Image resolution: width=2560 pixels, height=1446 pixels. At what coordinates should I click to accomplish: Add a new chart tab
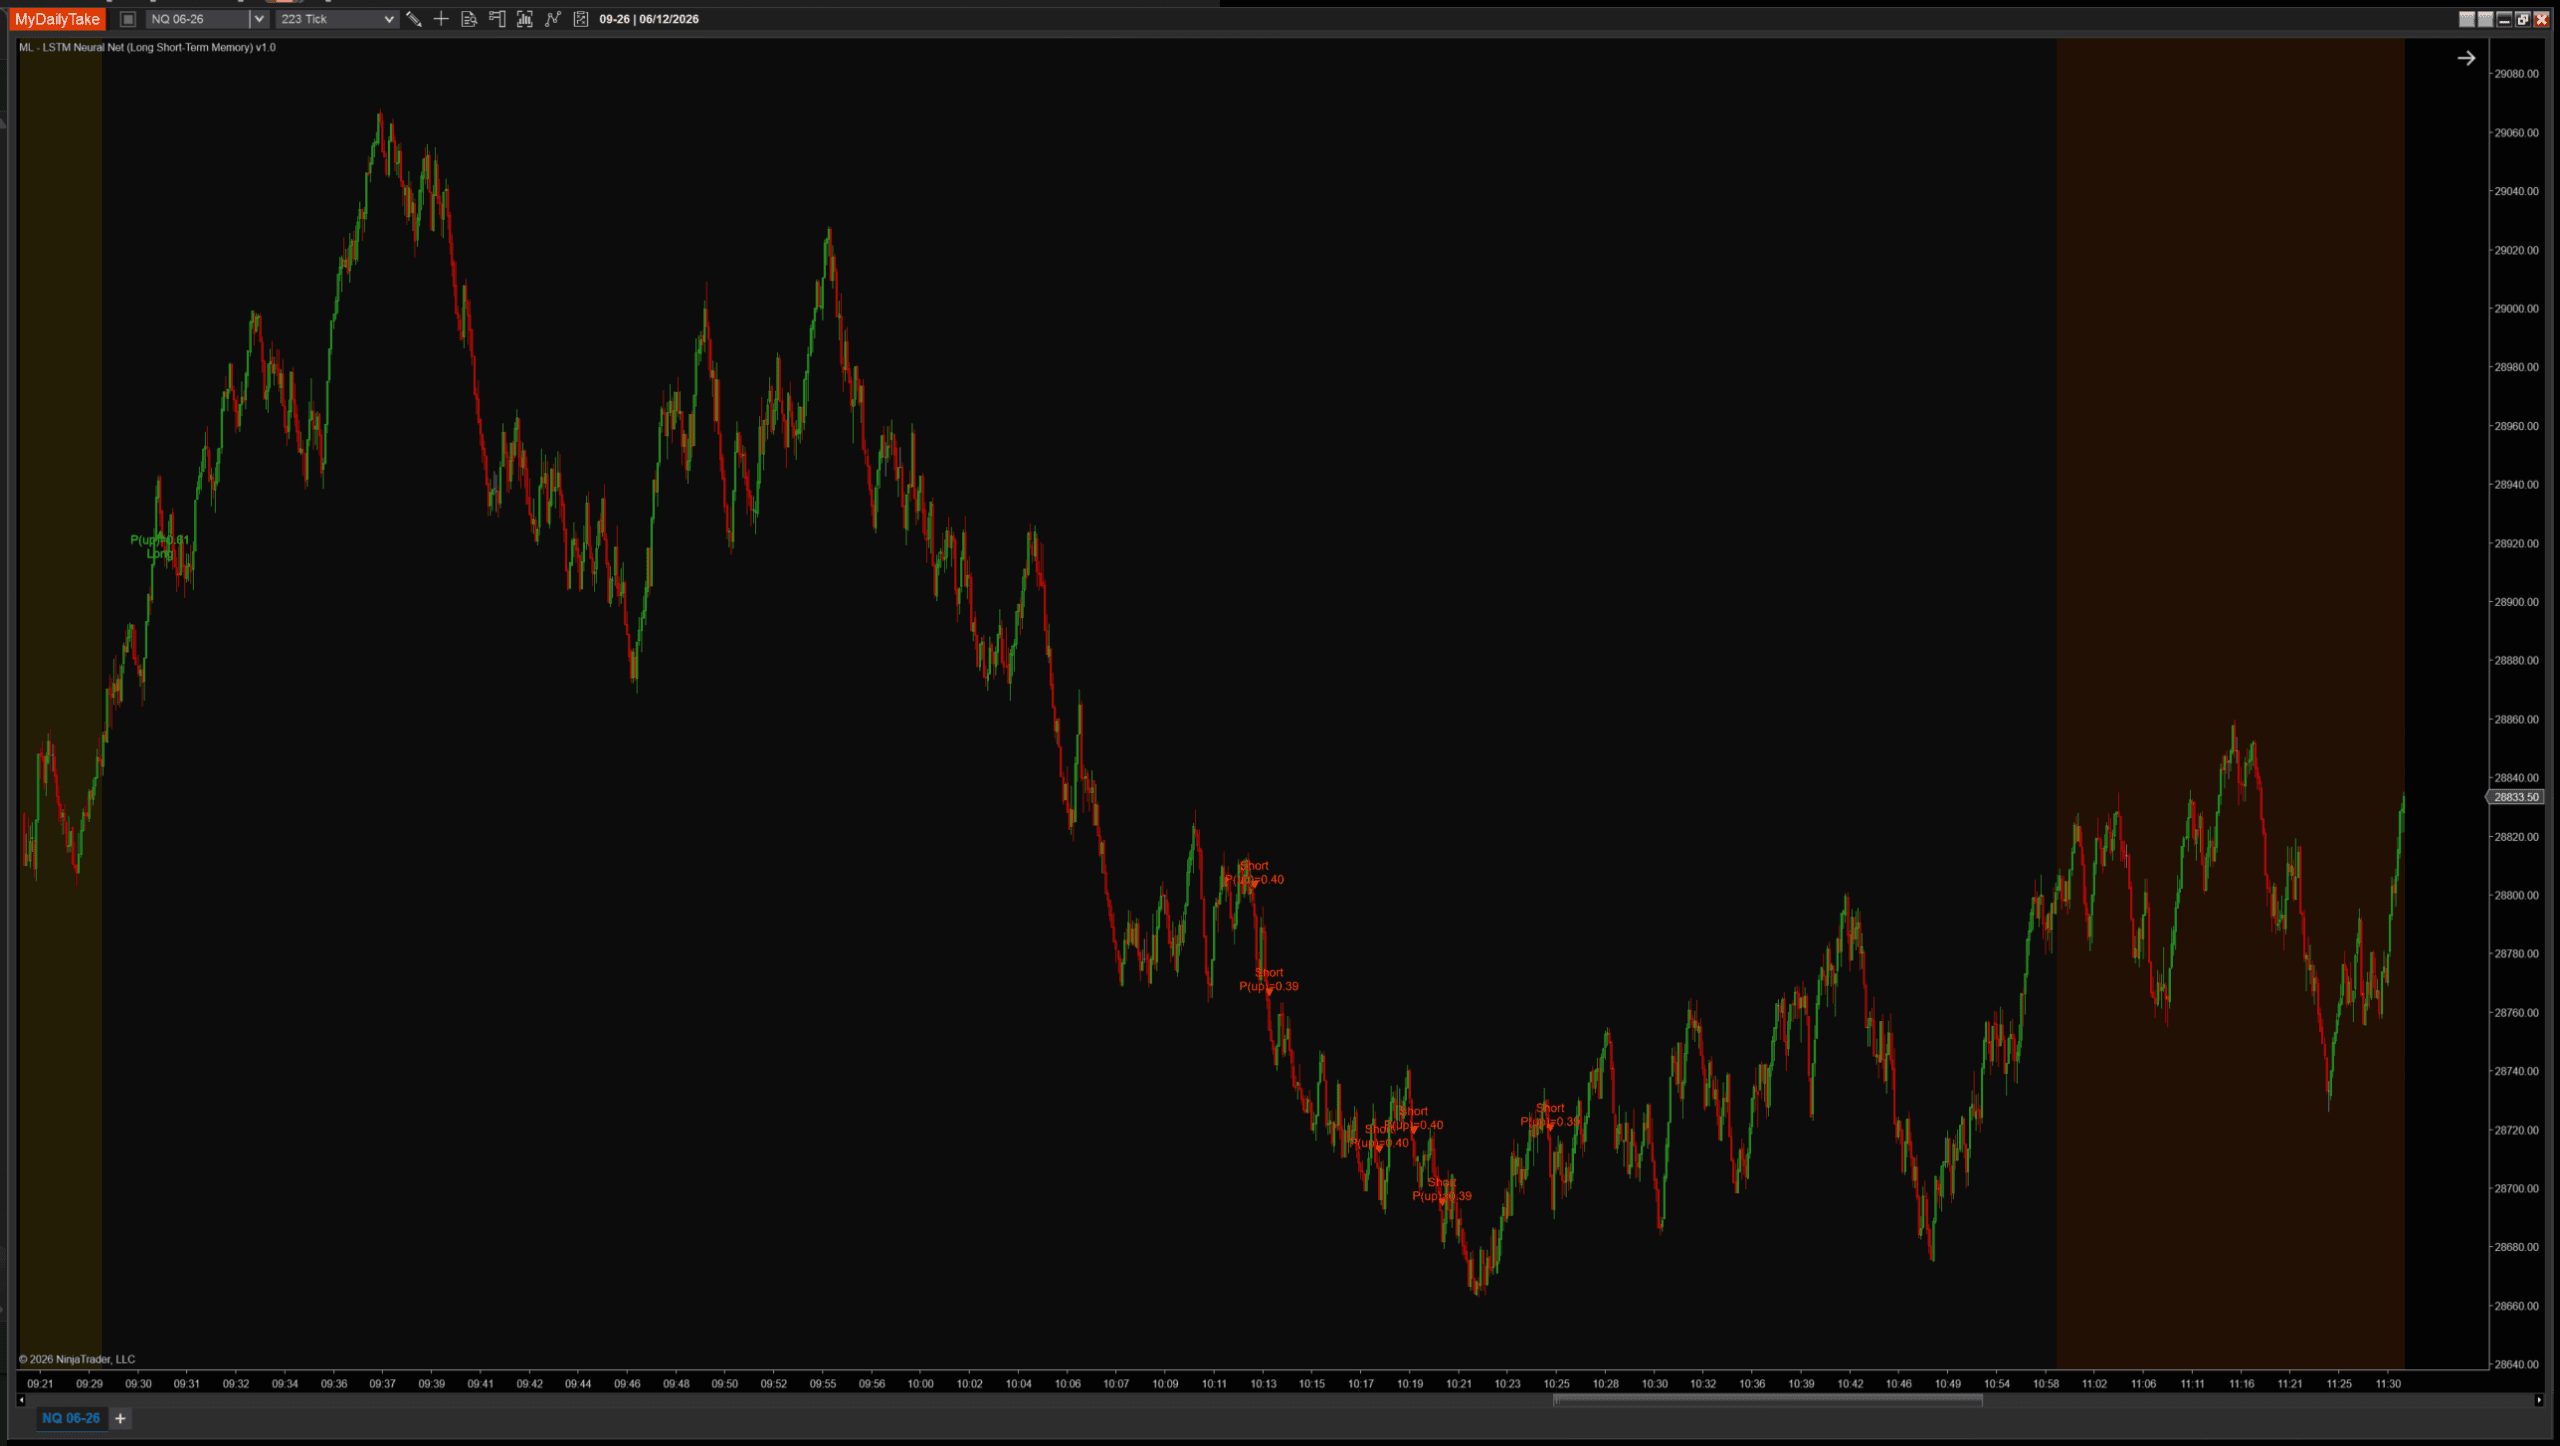[x=120, y=1418]
